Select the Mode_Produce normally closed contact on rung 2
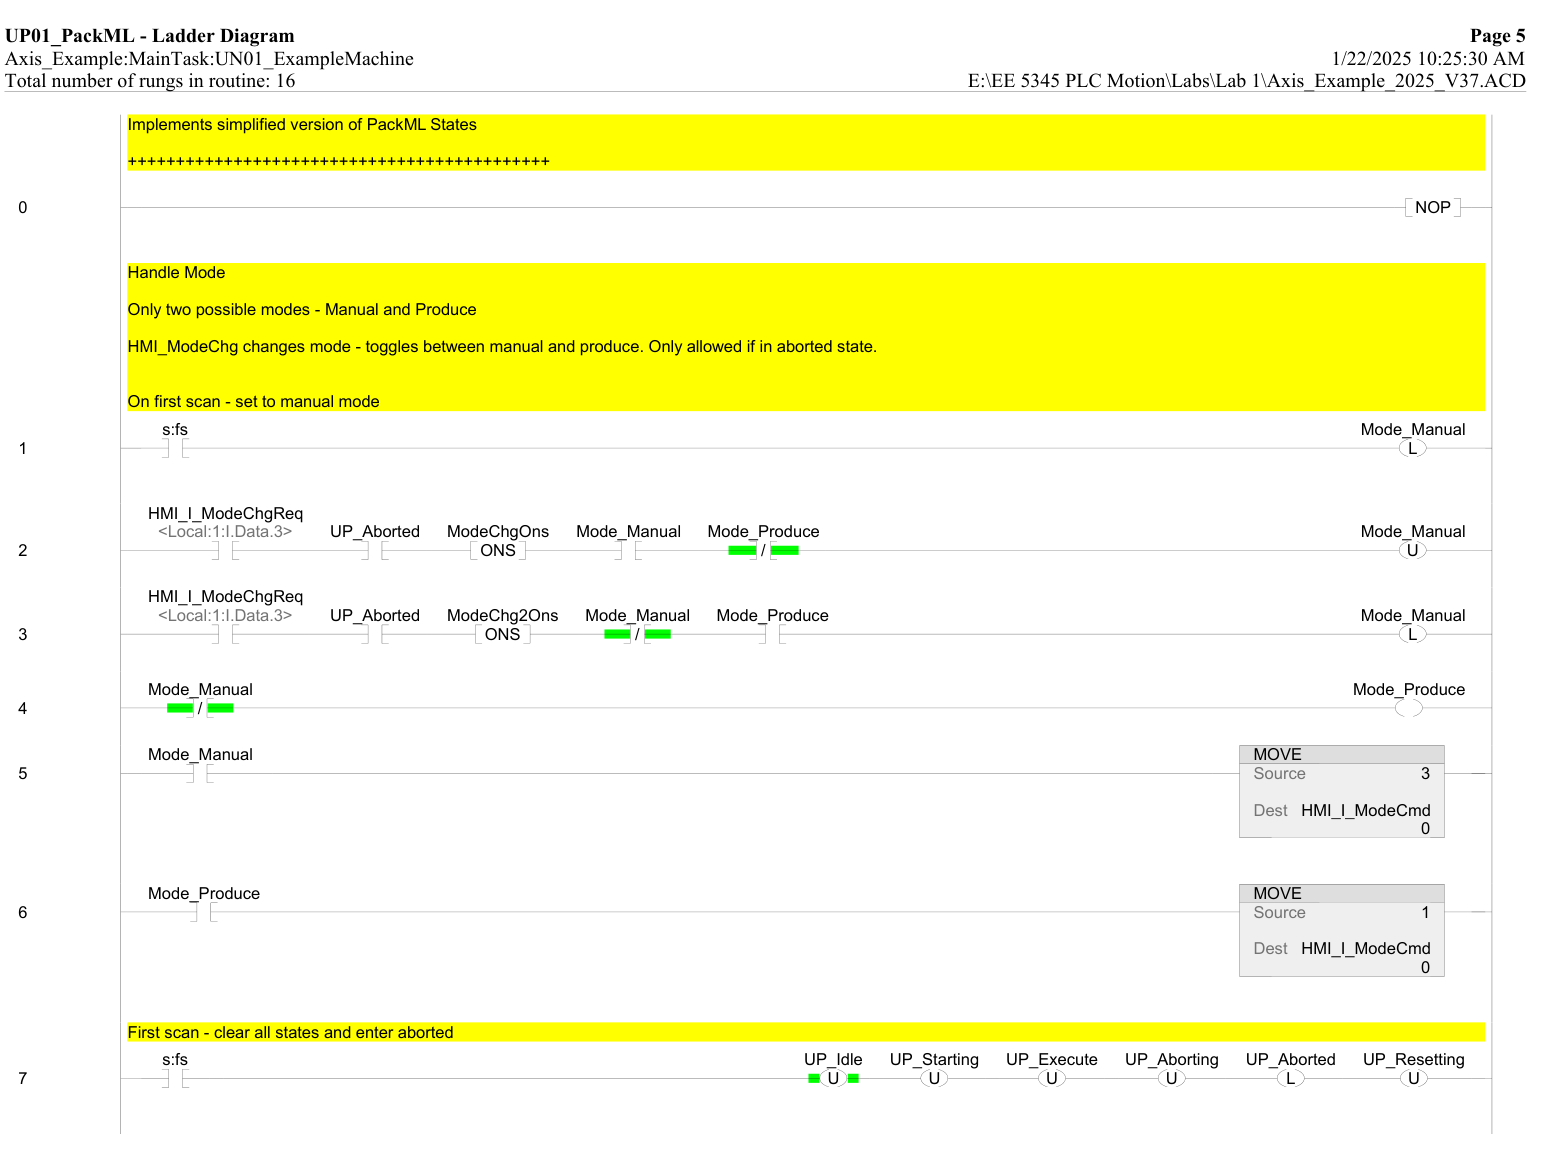The width and height of the screenshot is (1560, 1150). (x=763, y=550)
